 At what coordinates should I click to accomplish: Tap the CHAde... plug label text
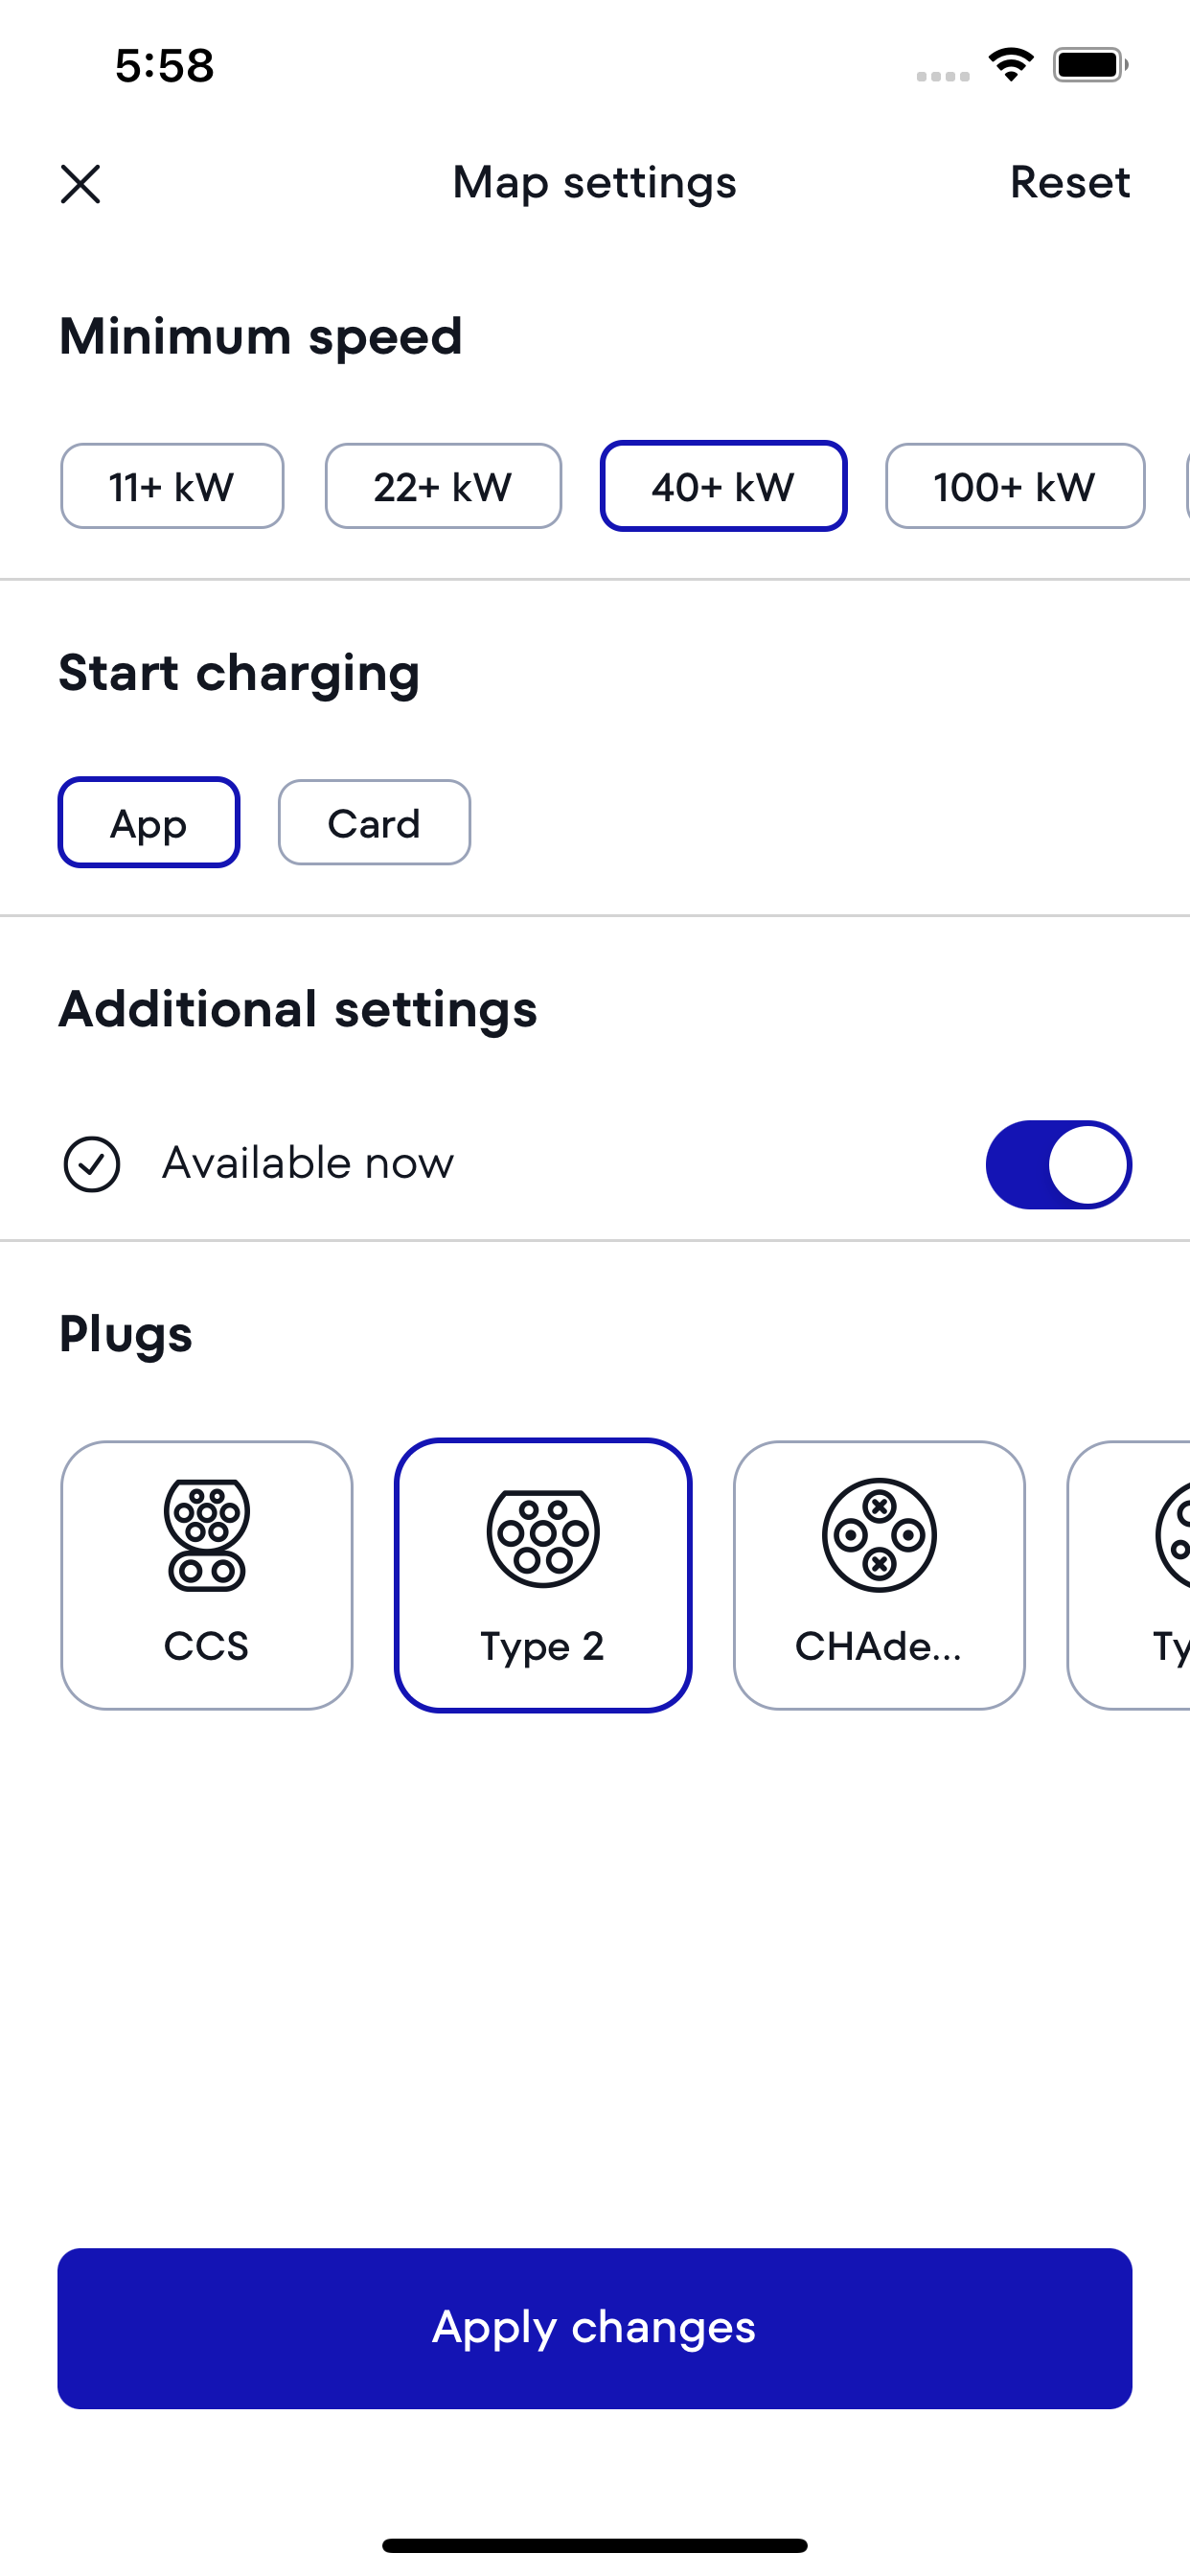tap(878, 1646)
